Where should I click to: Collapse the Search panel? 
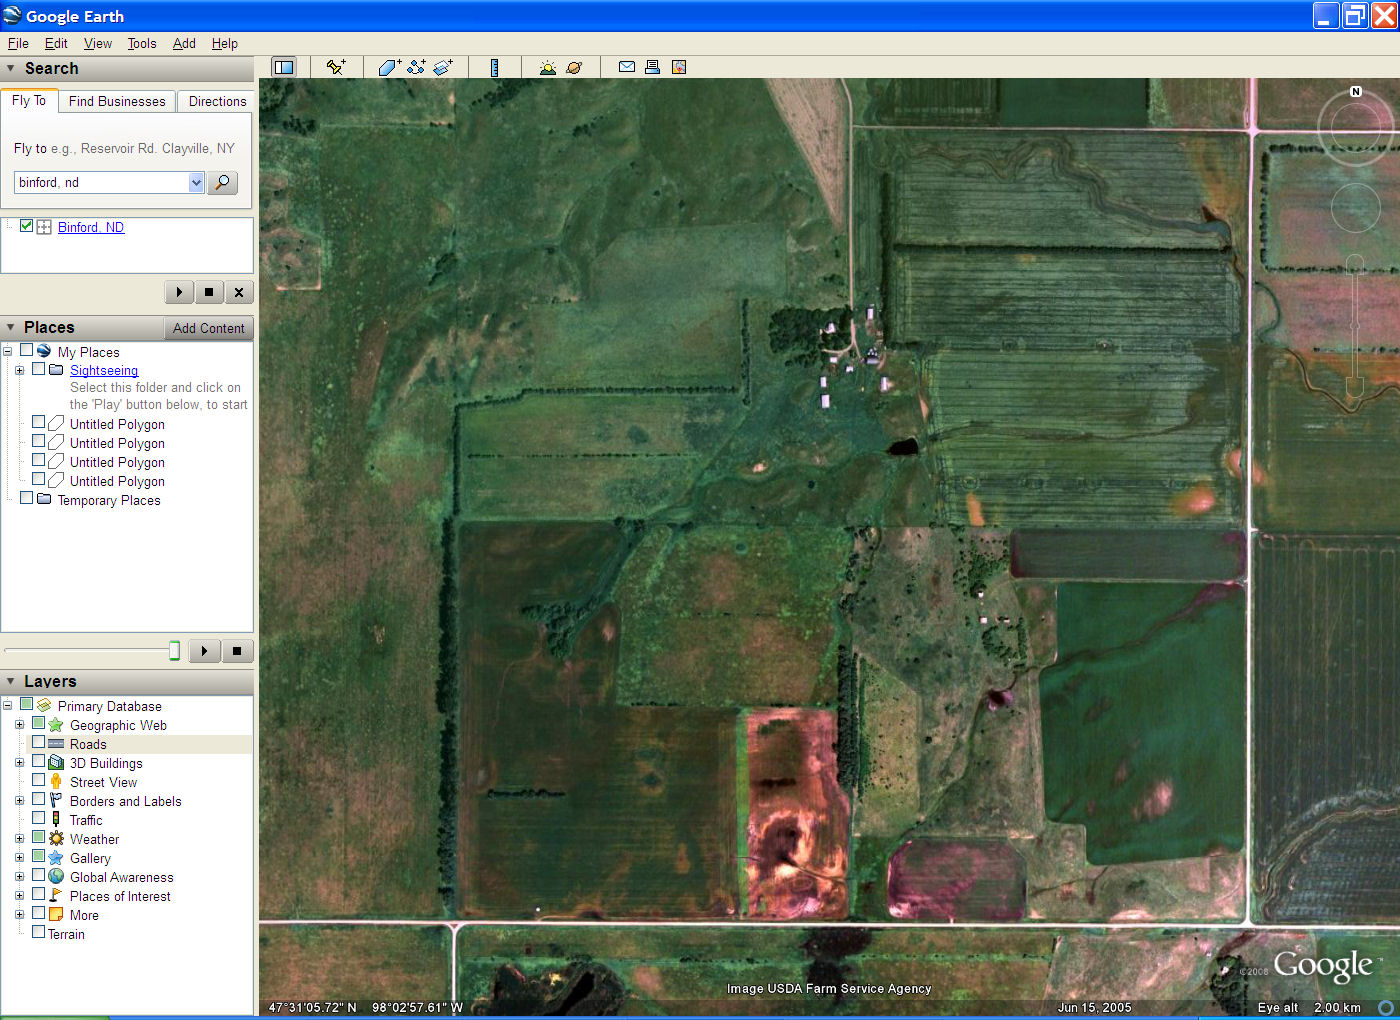coord(11,68)
